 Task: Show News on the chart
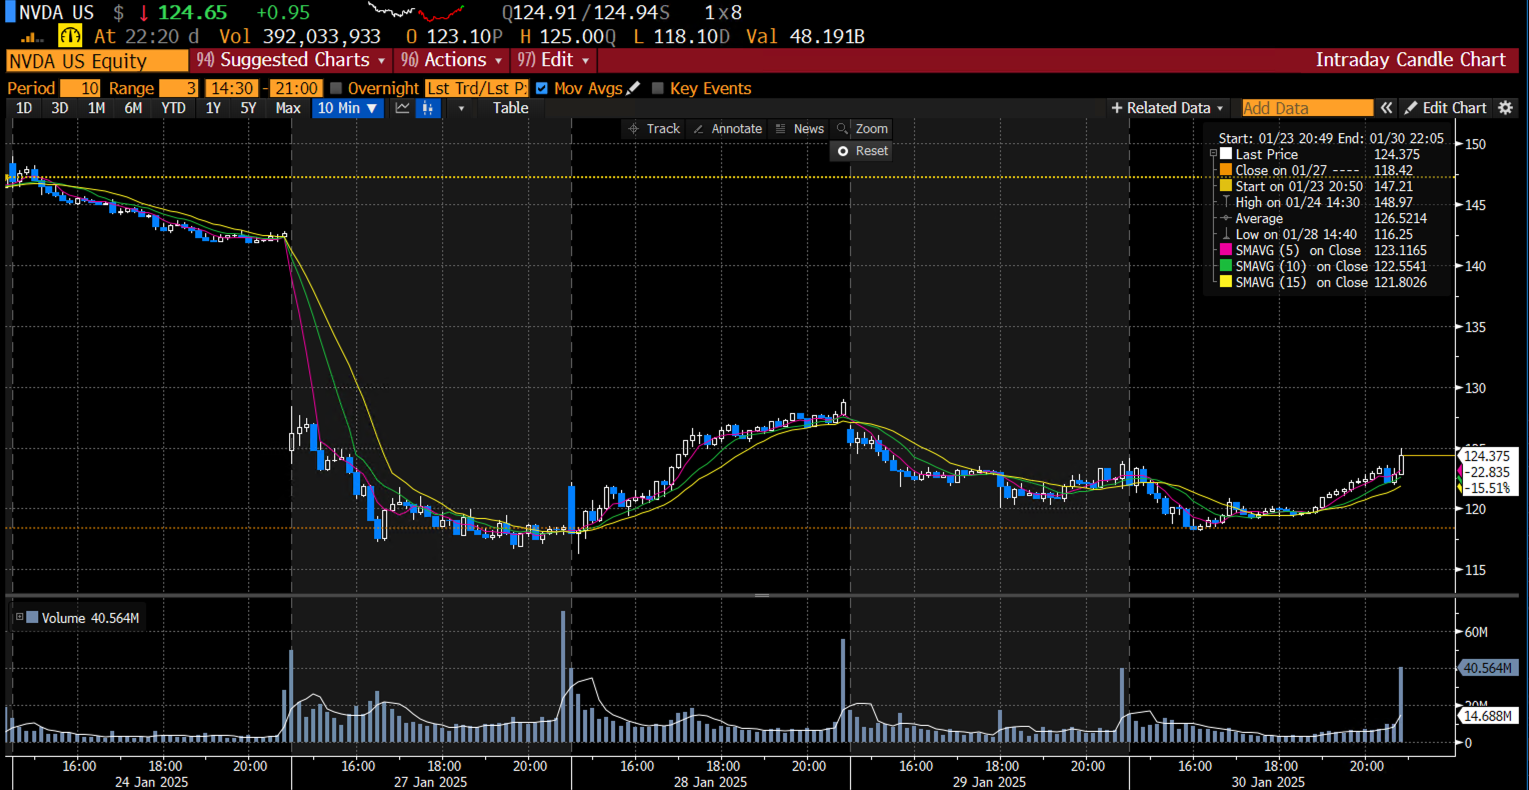coord(799,129)
